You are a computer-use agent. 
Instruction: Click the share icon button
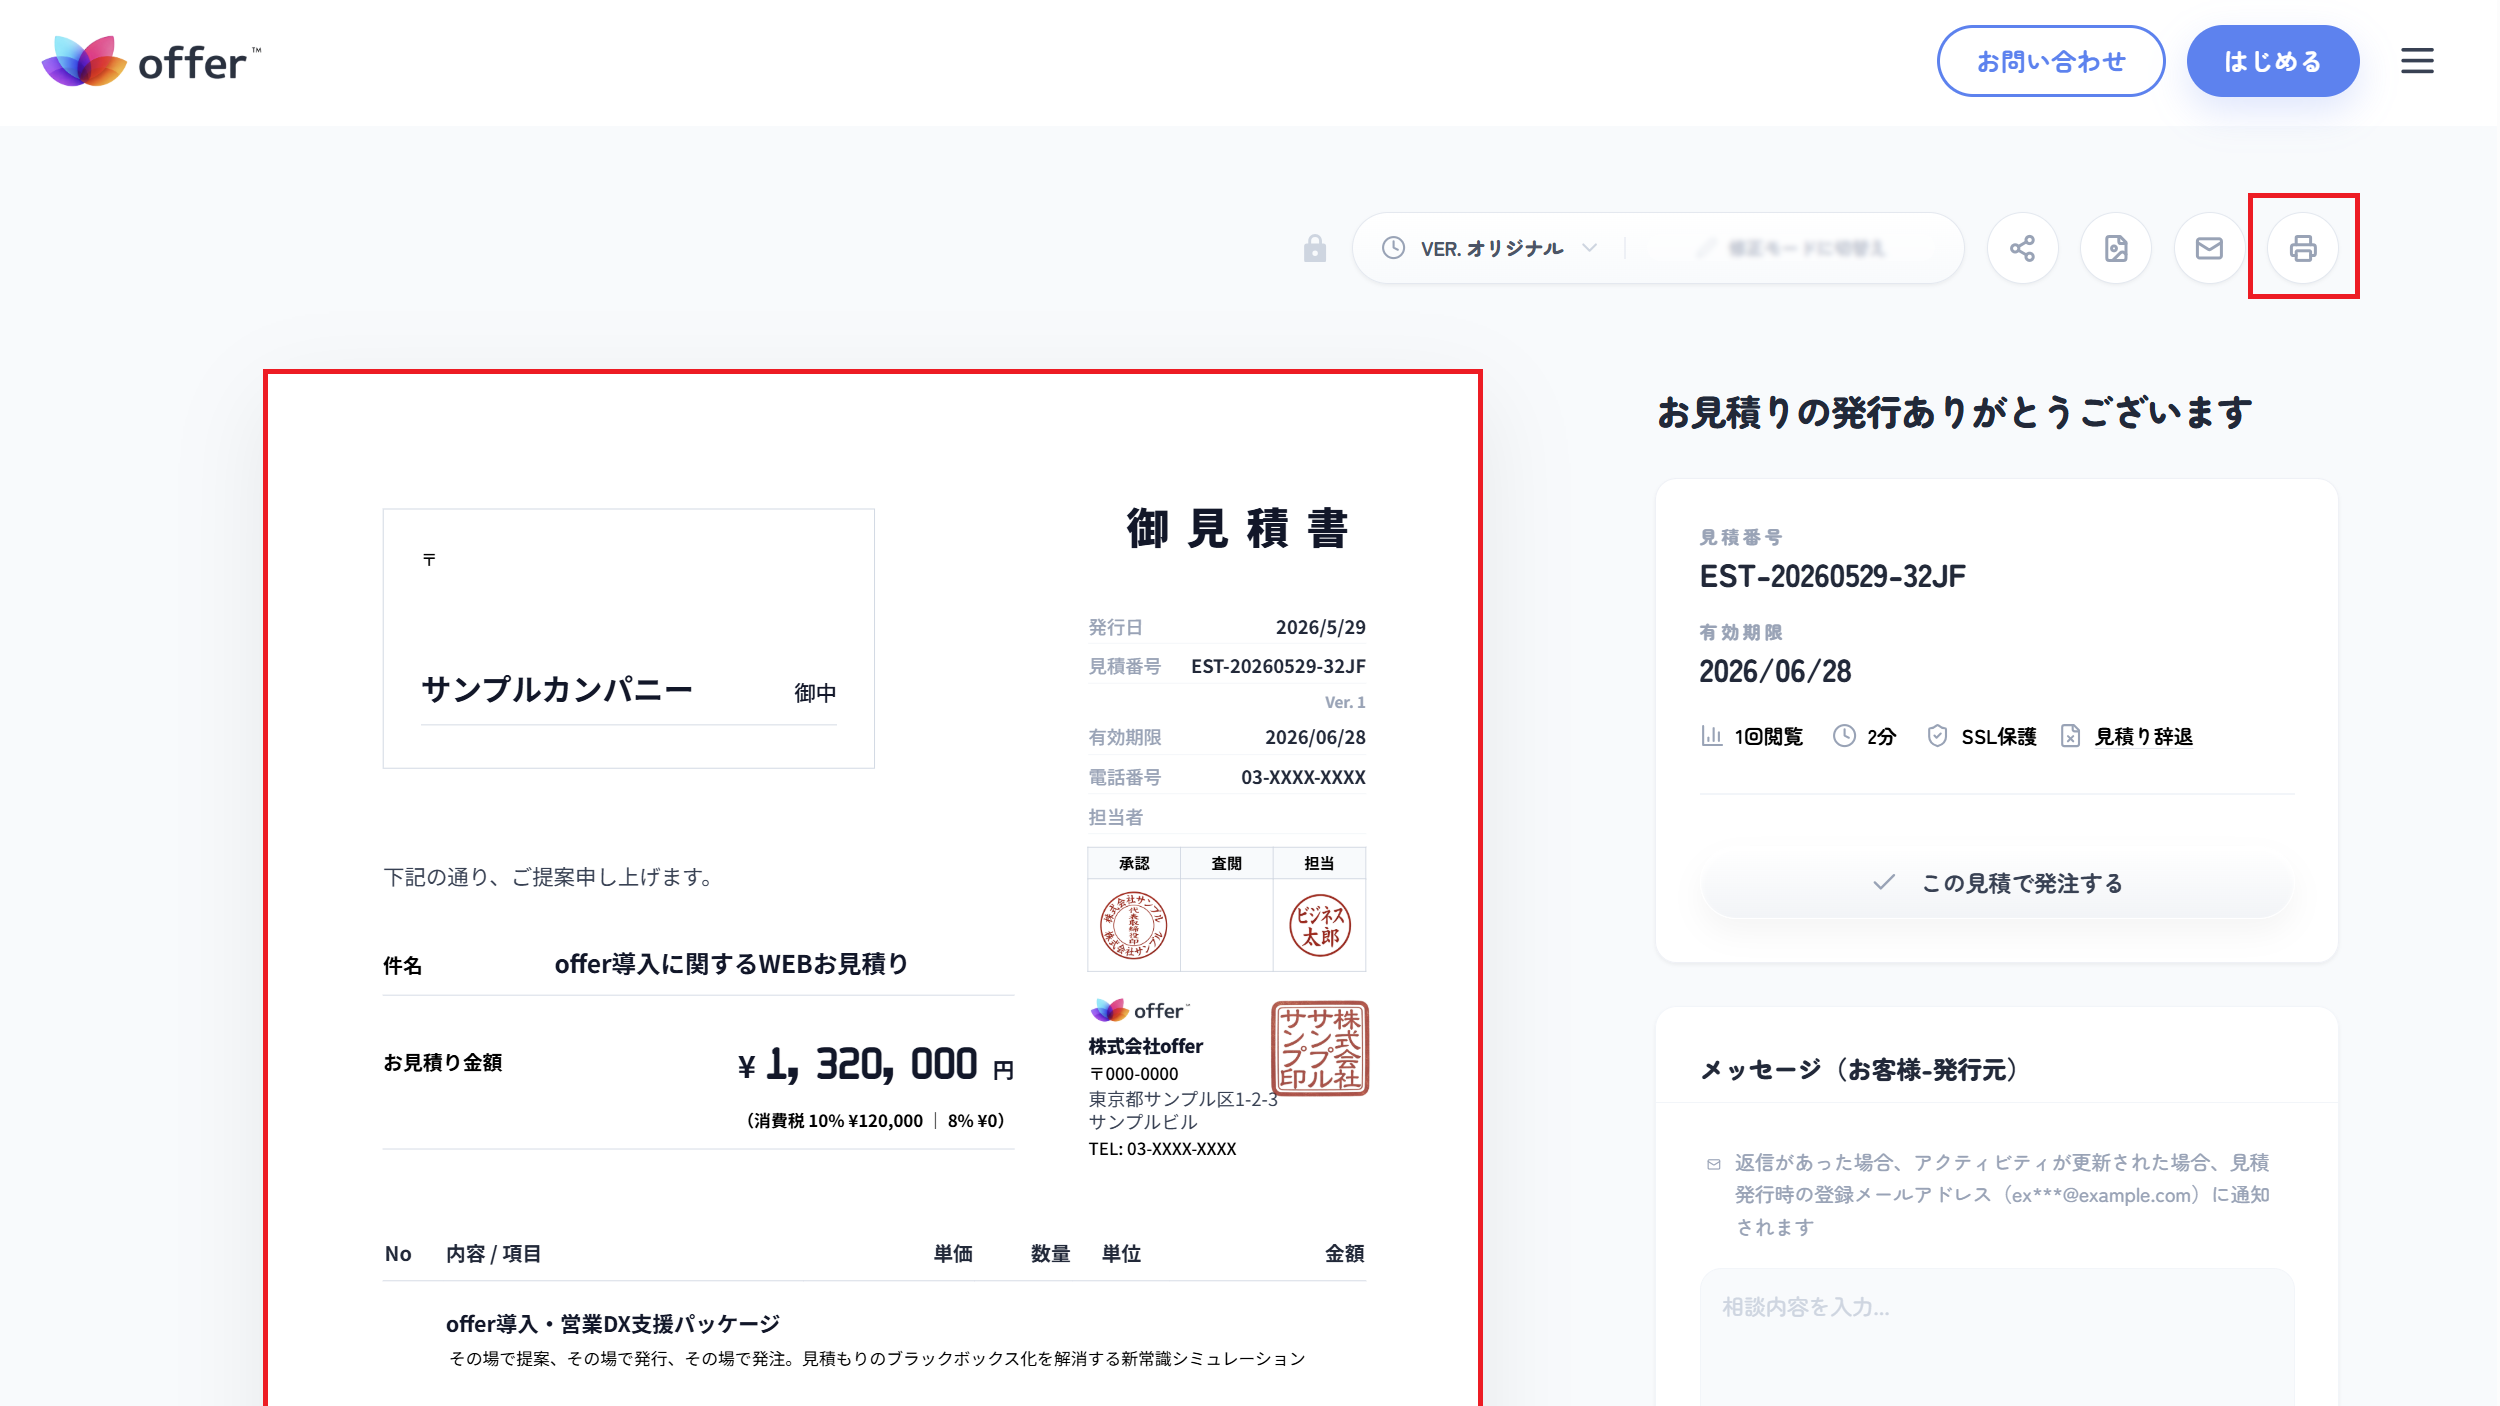click(x=2022, y=248)
